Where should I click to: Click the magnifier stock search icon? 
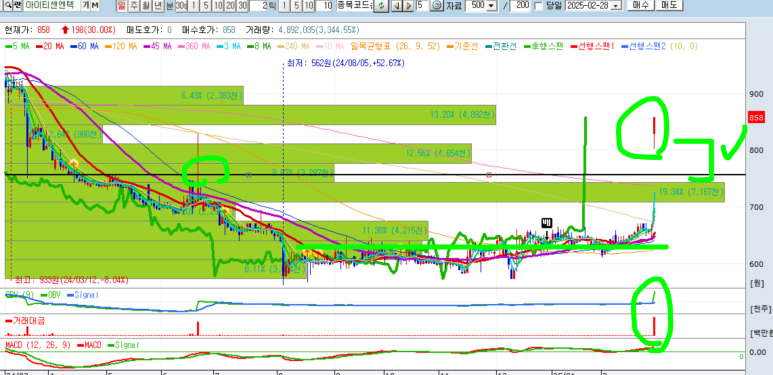point(8,5)
